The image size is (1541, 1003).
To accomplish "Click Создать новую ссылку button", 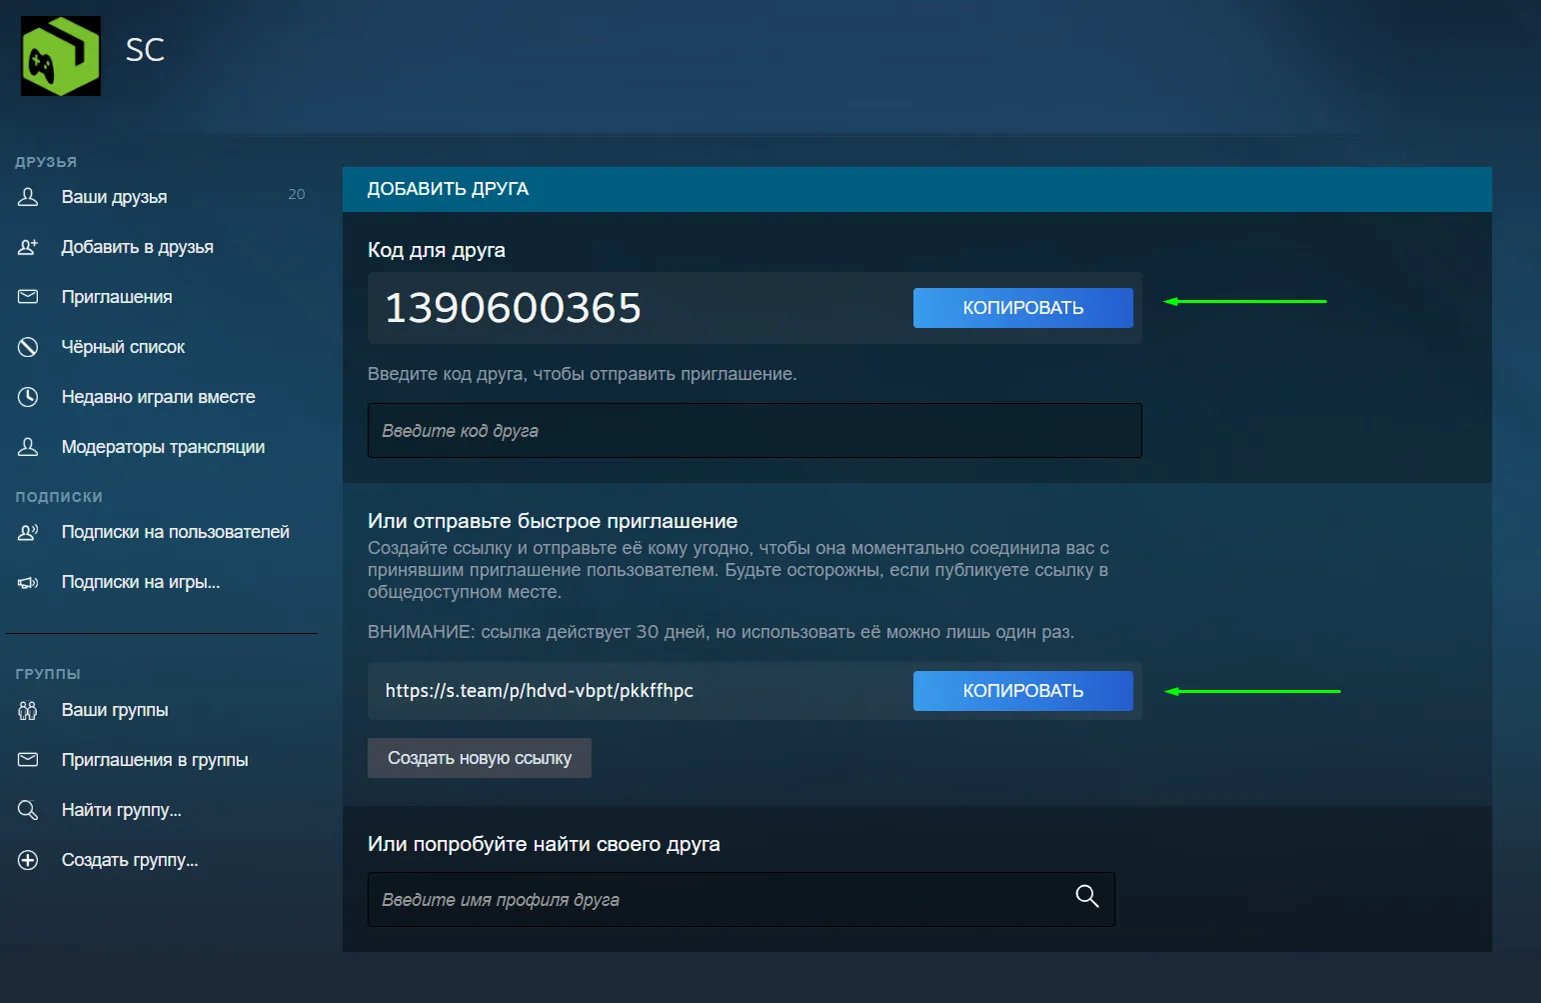I will coord(480,758).
